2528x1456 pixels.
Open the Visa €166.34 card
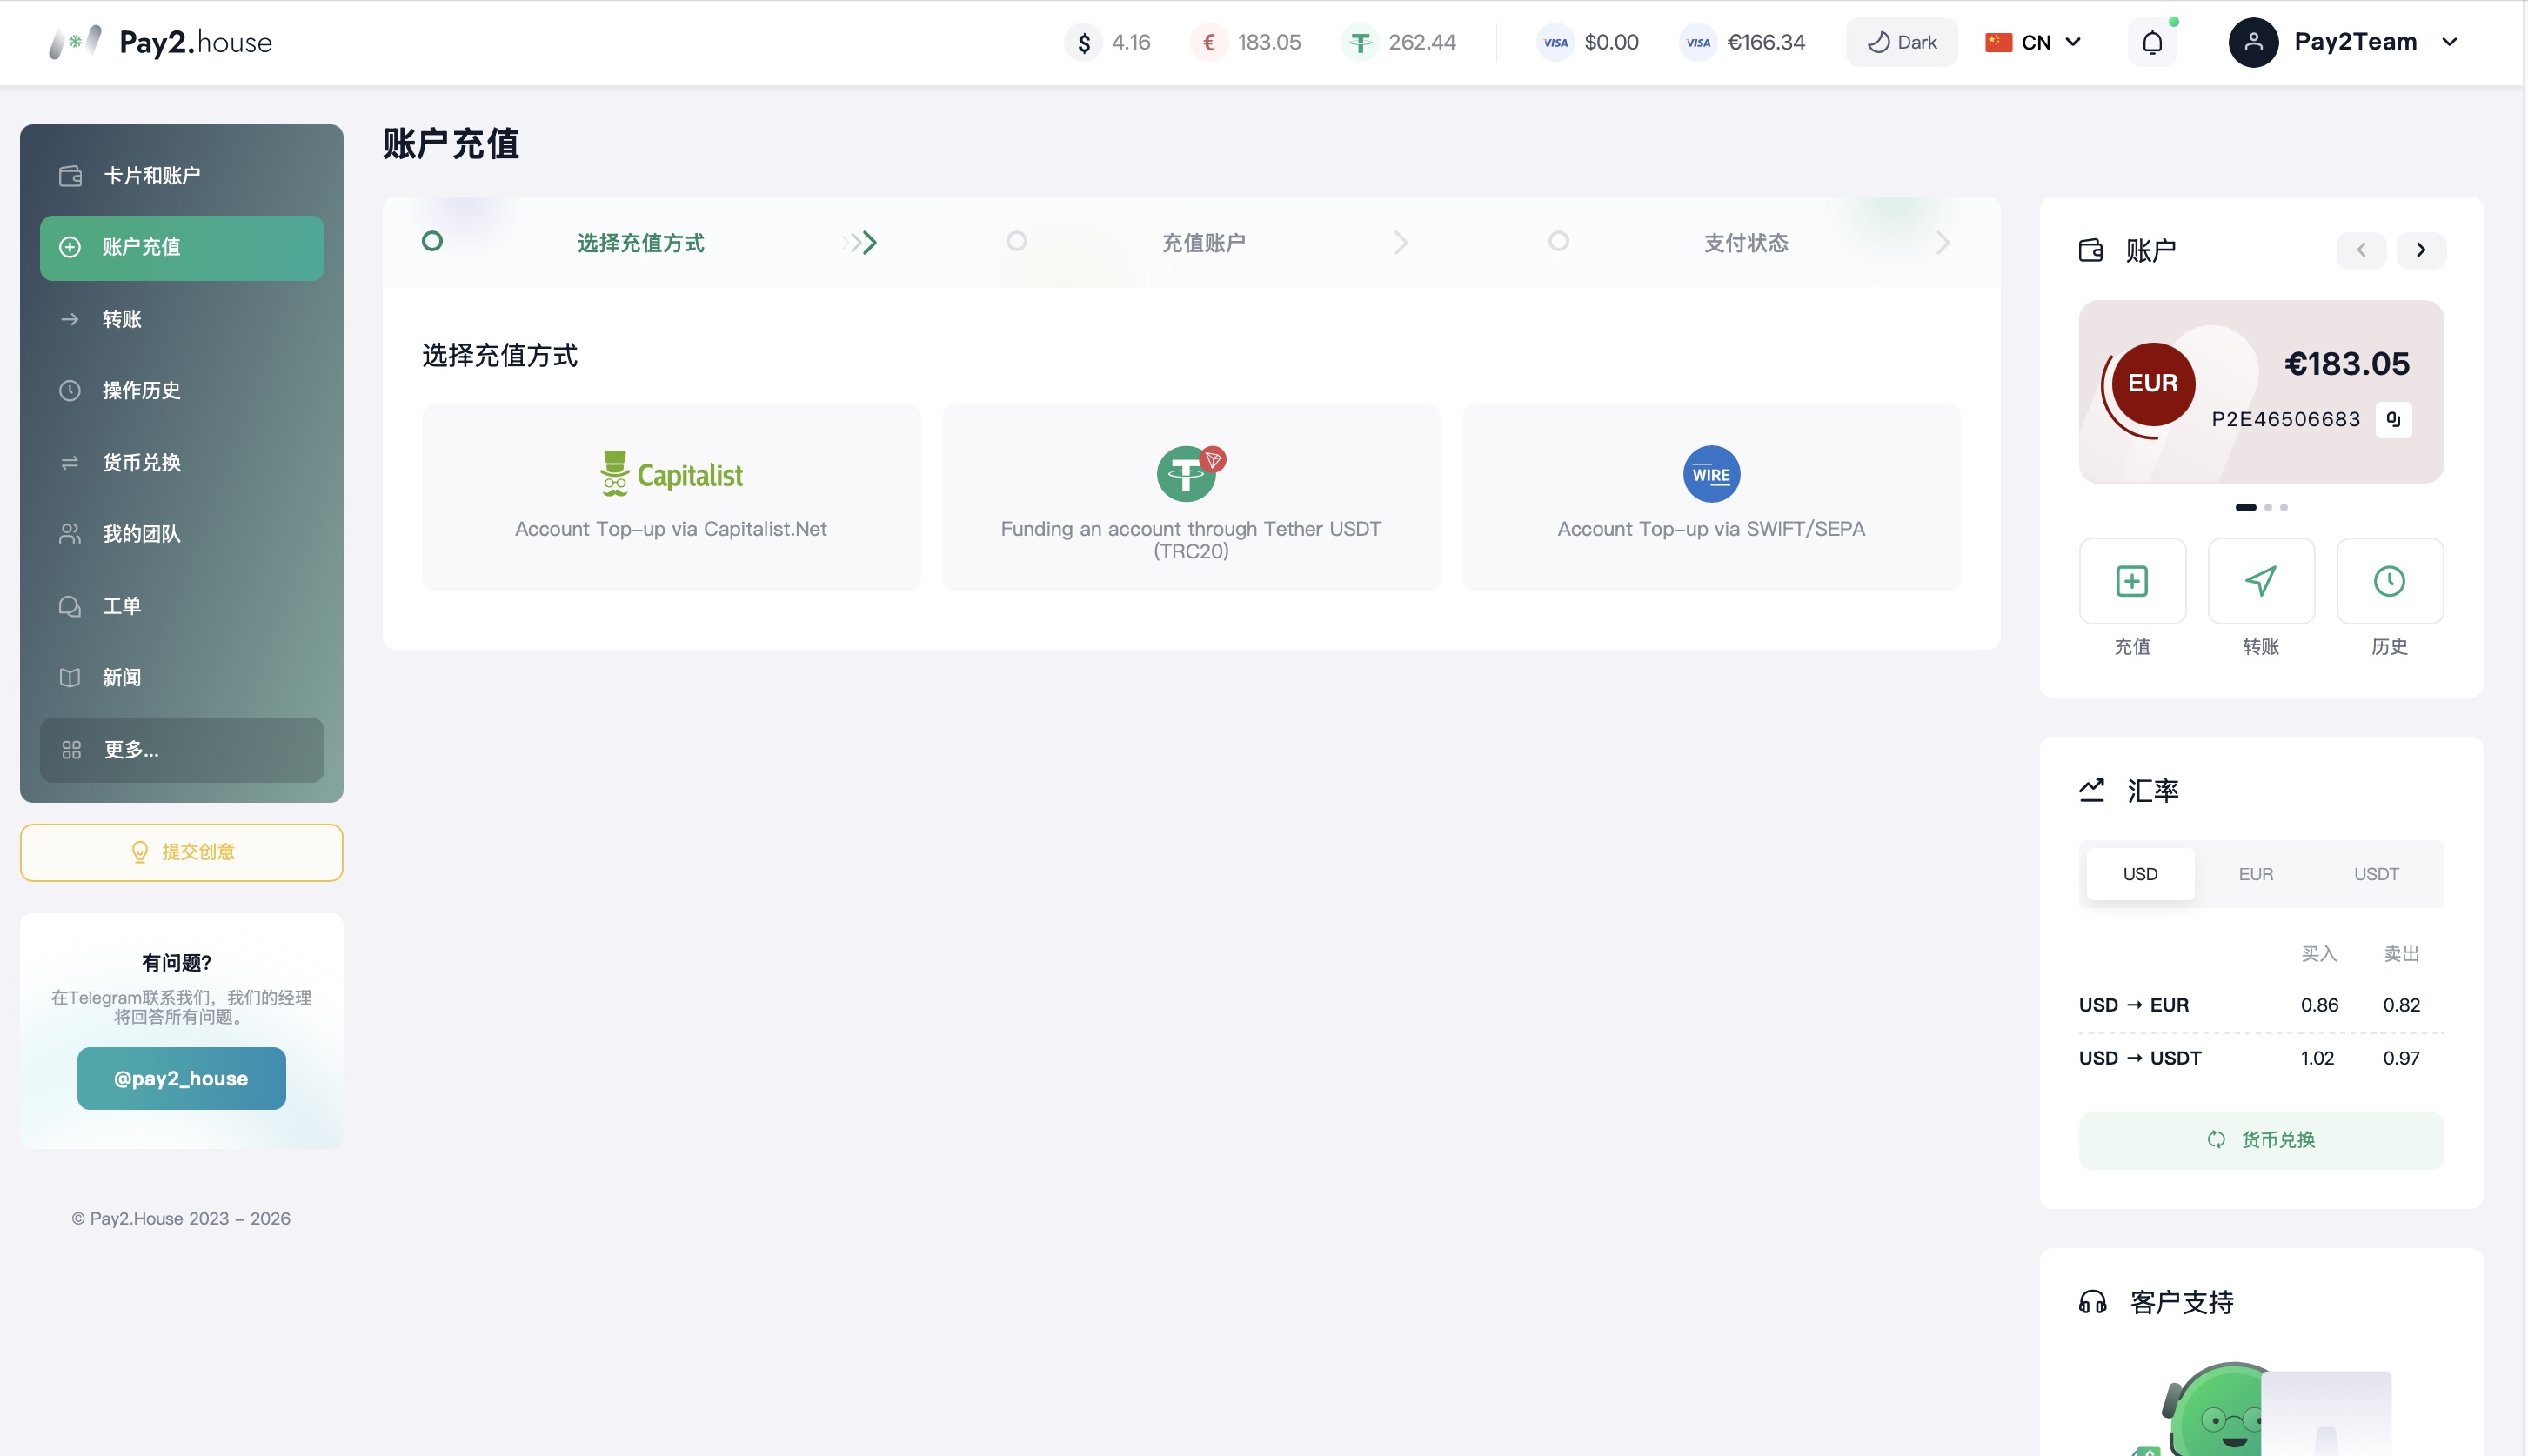(1742, 42)
